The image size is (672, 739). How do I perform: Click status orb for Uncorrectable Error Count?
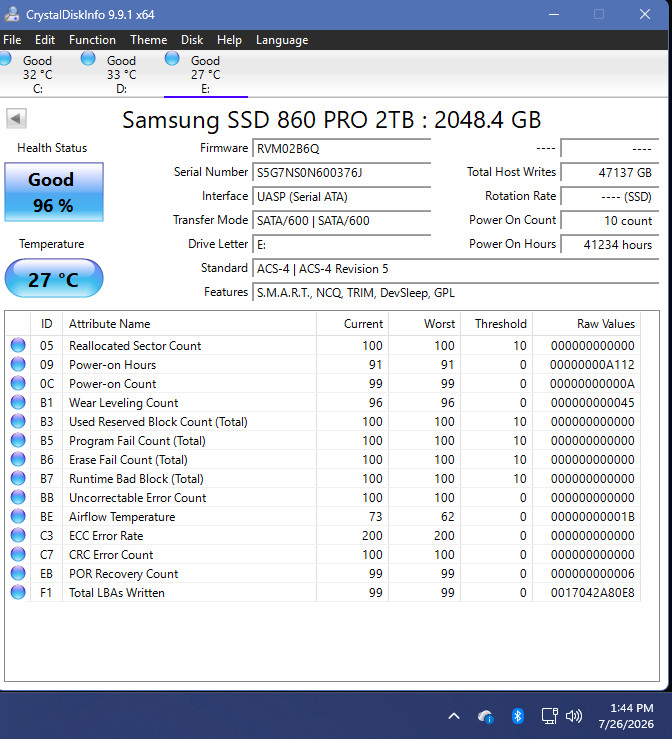pos(18,497)
